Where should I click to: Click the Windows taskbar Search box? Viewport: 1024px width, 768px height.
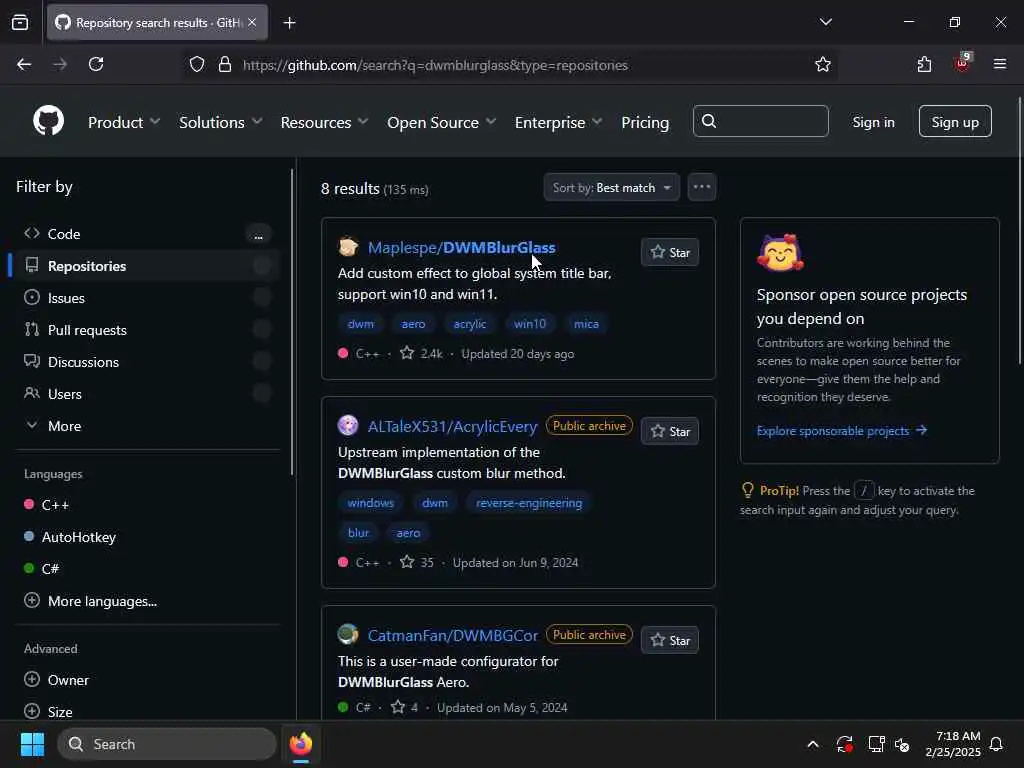(167, 744)
